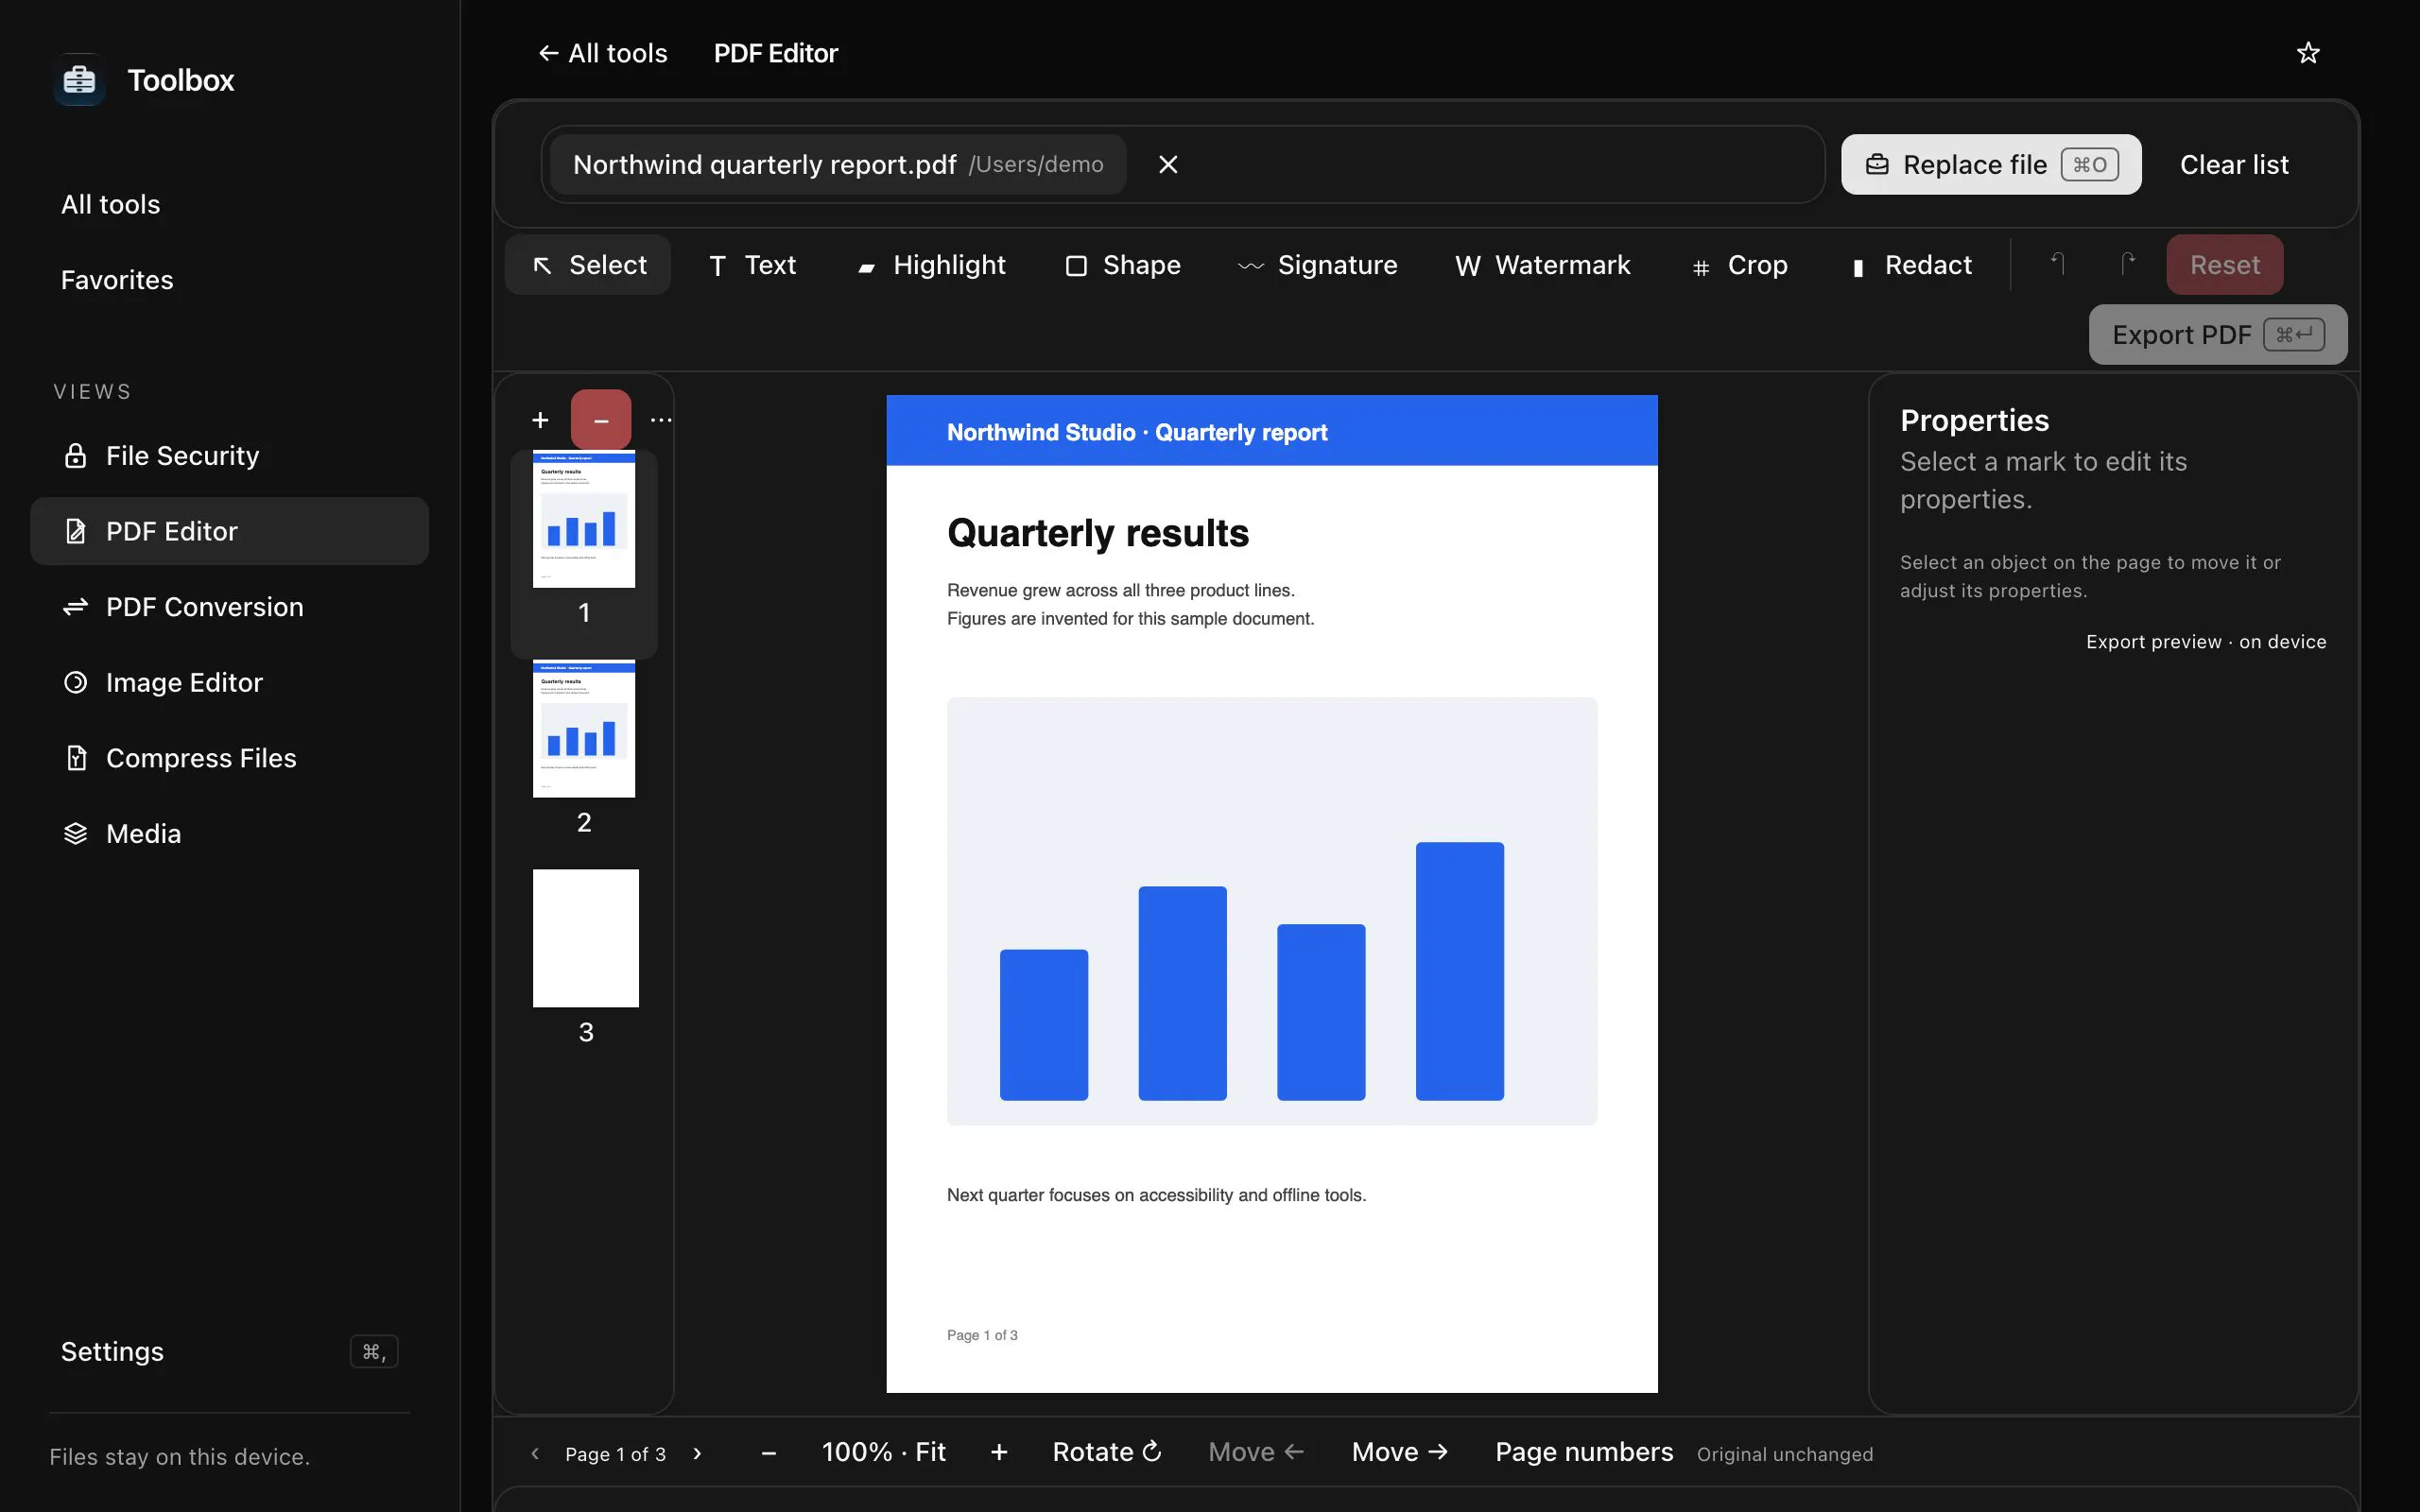Select the Redact tool

1912,265
